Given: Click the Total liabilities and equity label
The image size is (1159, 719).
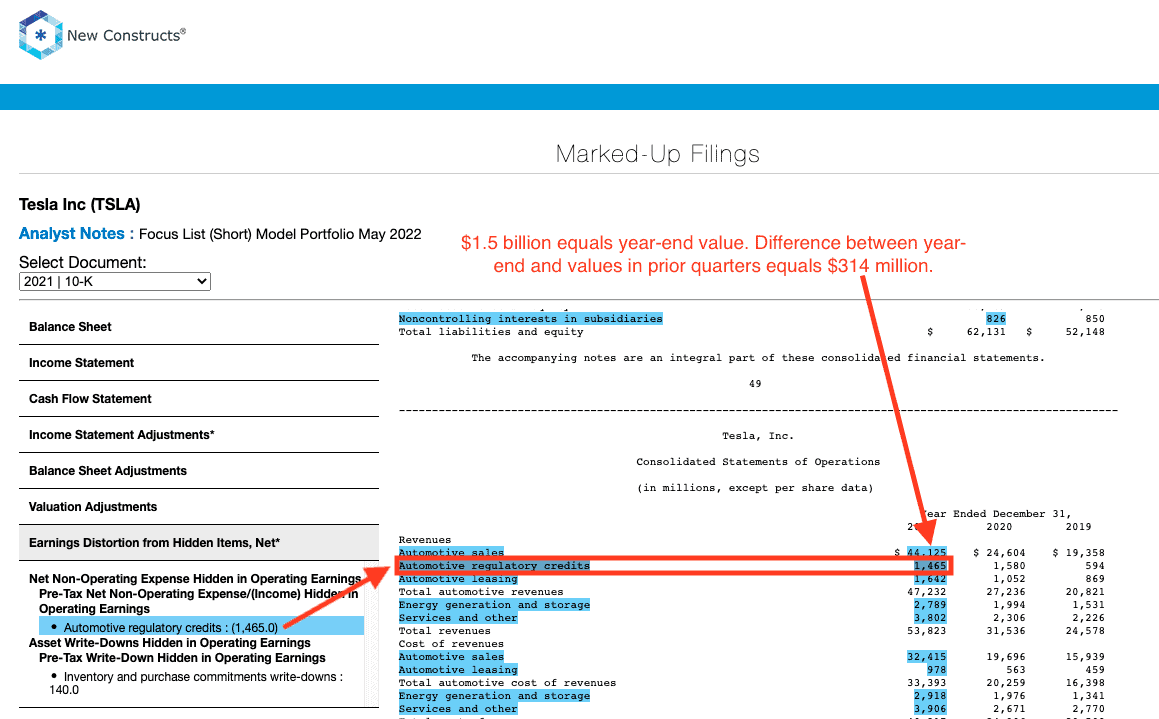Looking at the screenshot, I should 491,332.
